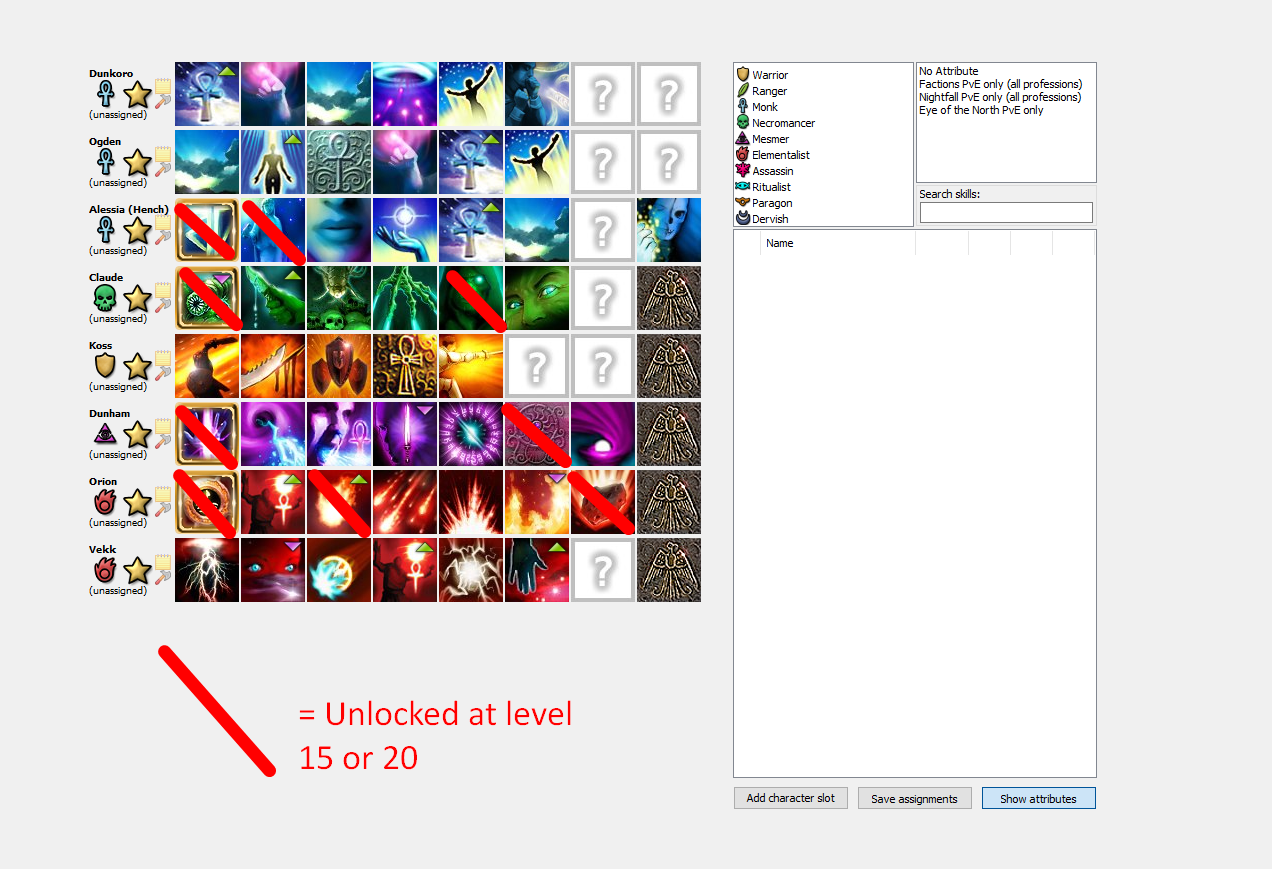Choose Paragon in the profession list
Viewport: 1272px width, 869px height.
coord(771,203)
